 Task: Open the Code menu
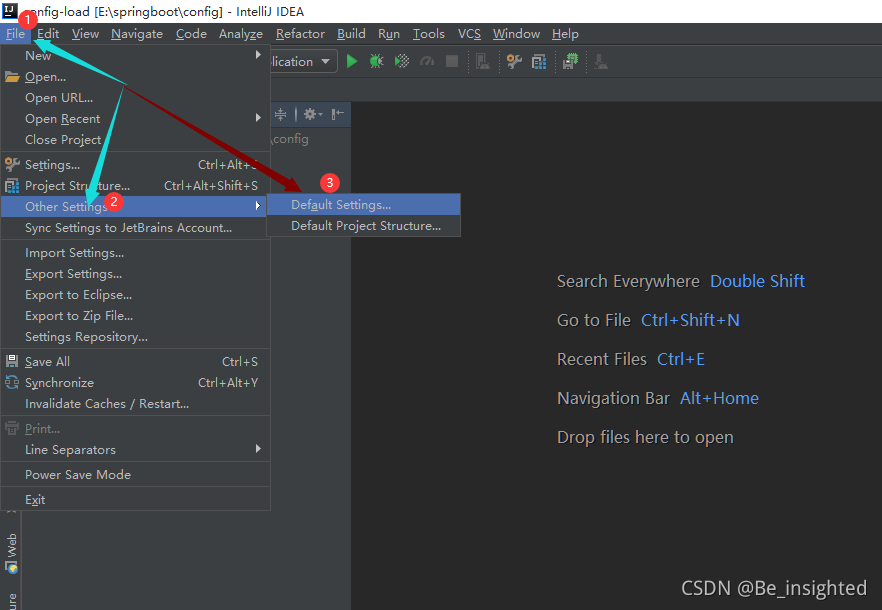(191, 34)
